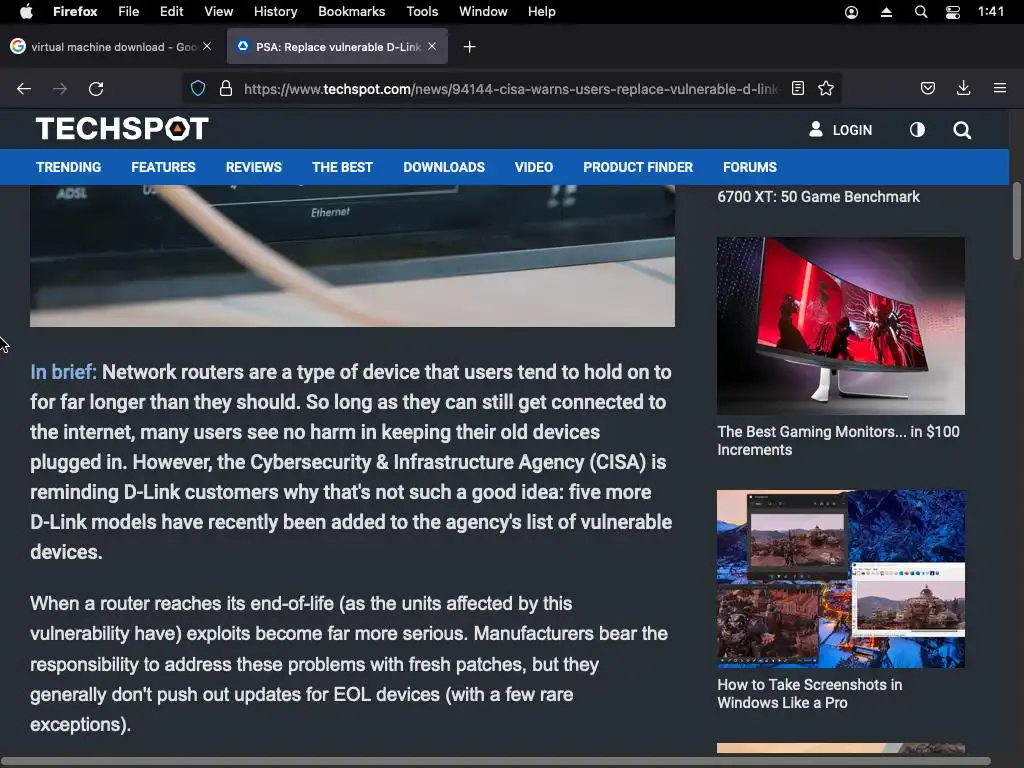Close the virtual machine download tab
The width and height of the screenshot is (1024, 768).
(x=207, y=46)
